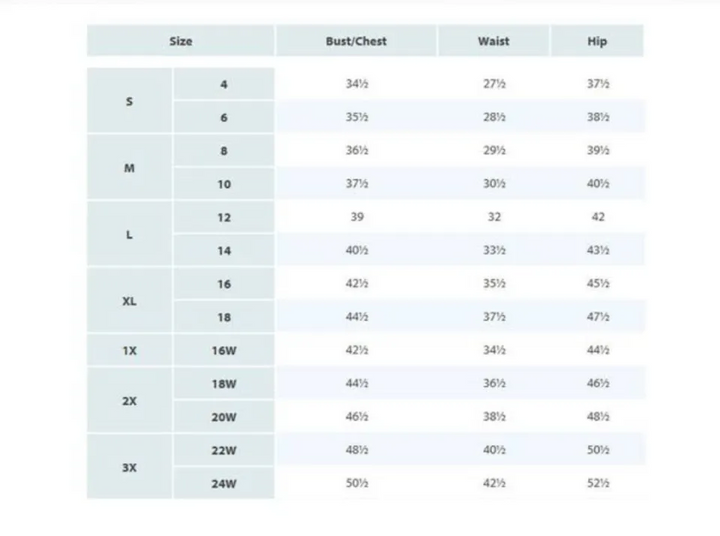This screenshot has width=720, height=536.
Task: Click the 2X size group cell
Action: coord(129,401)
